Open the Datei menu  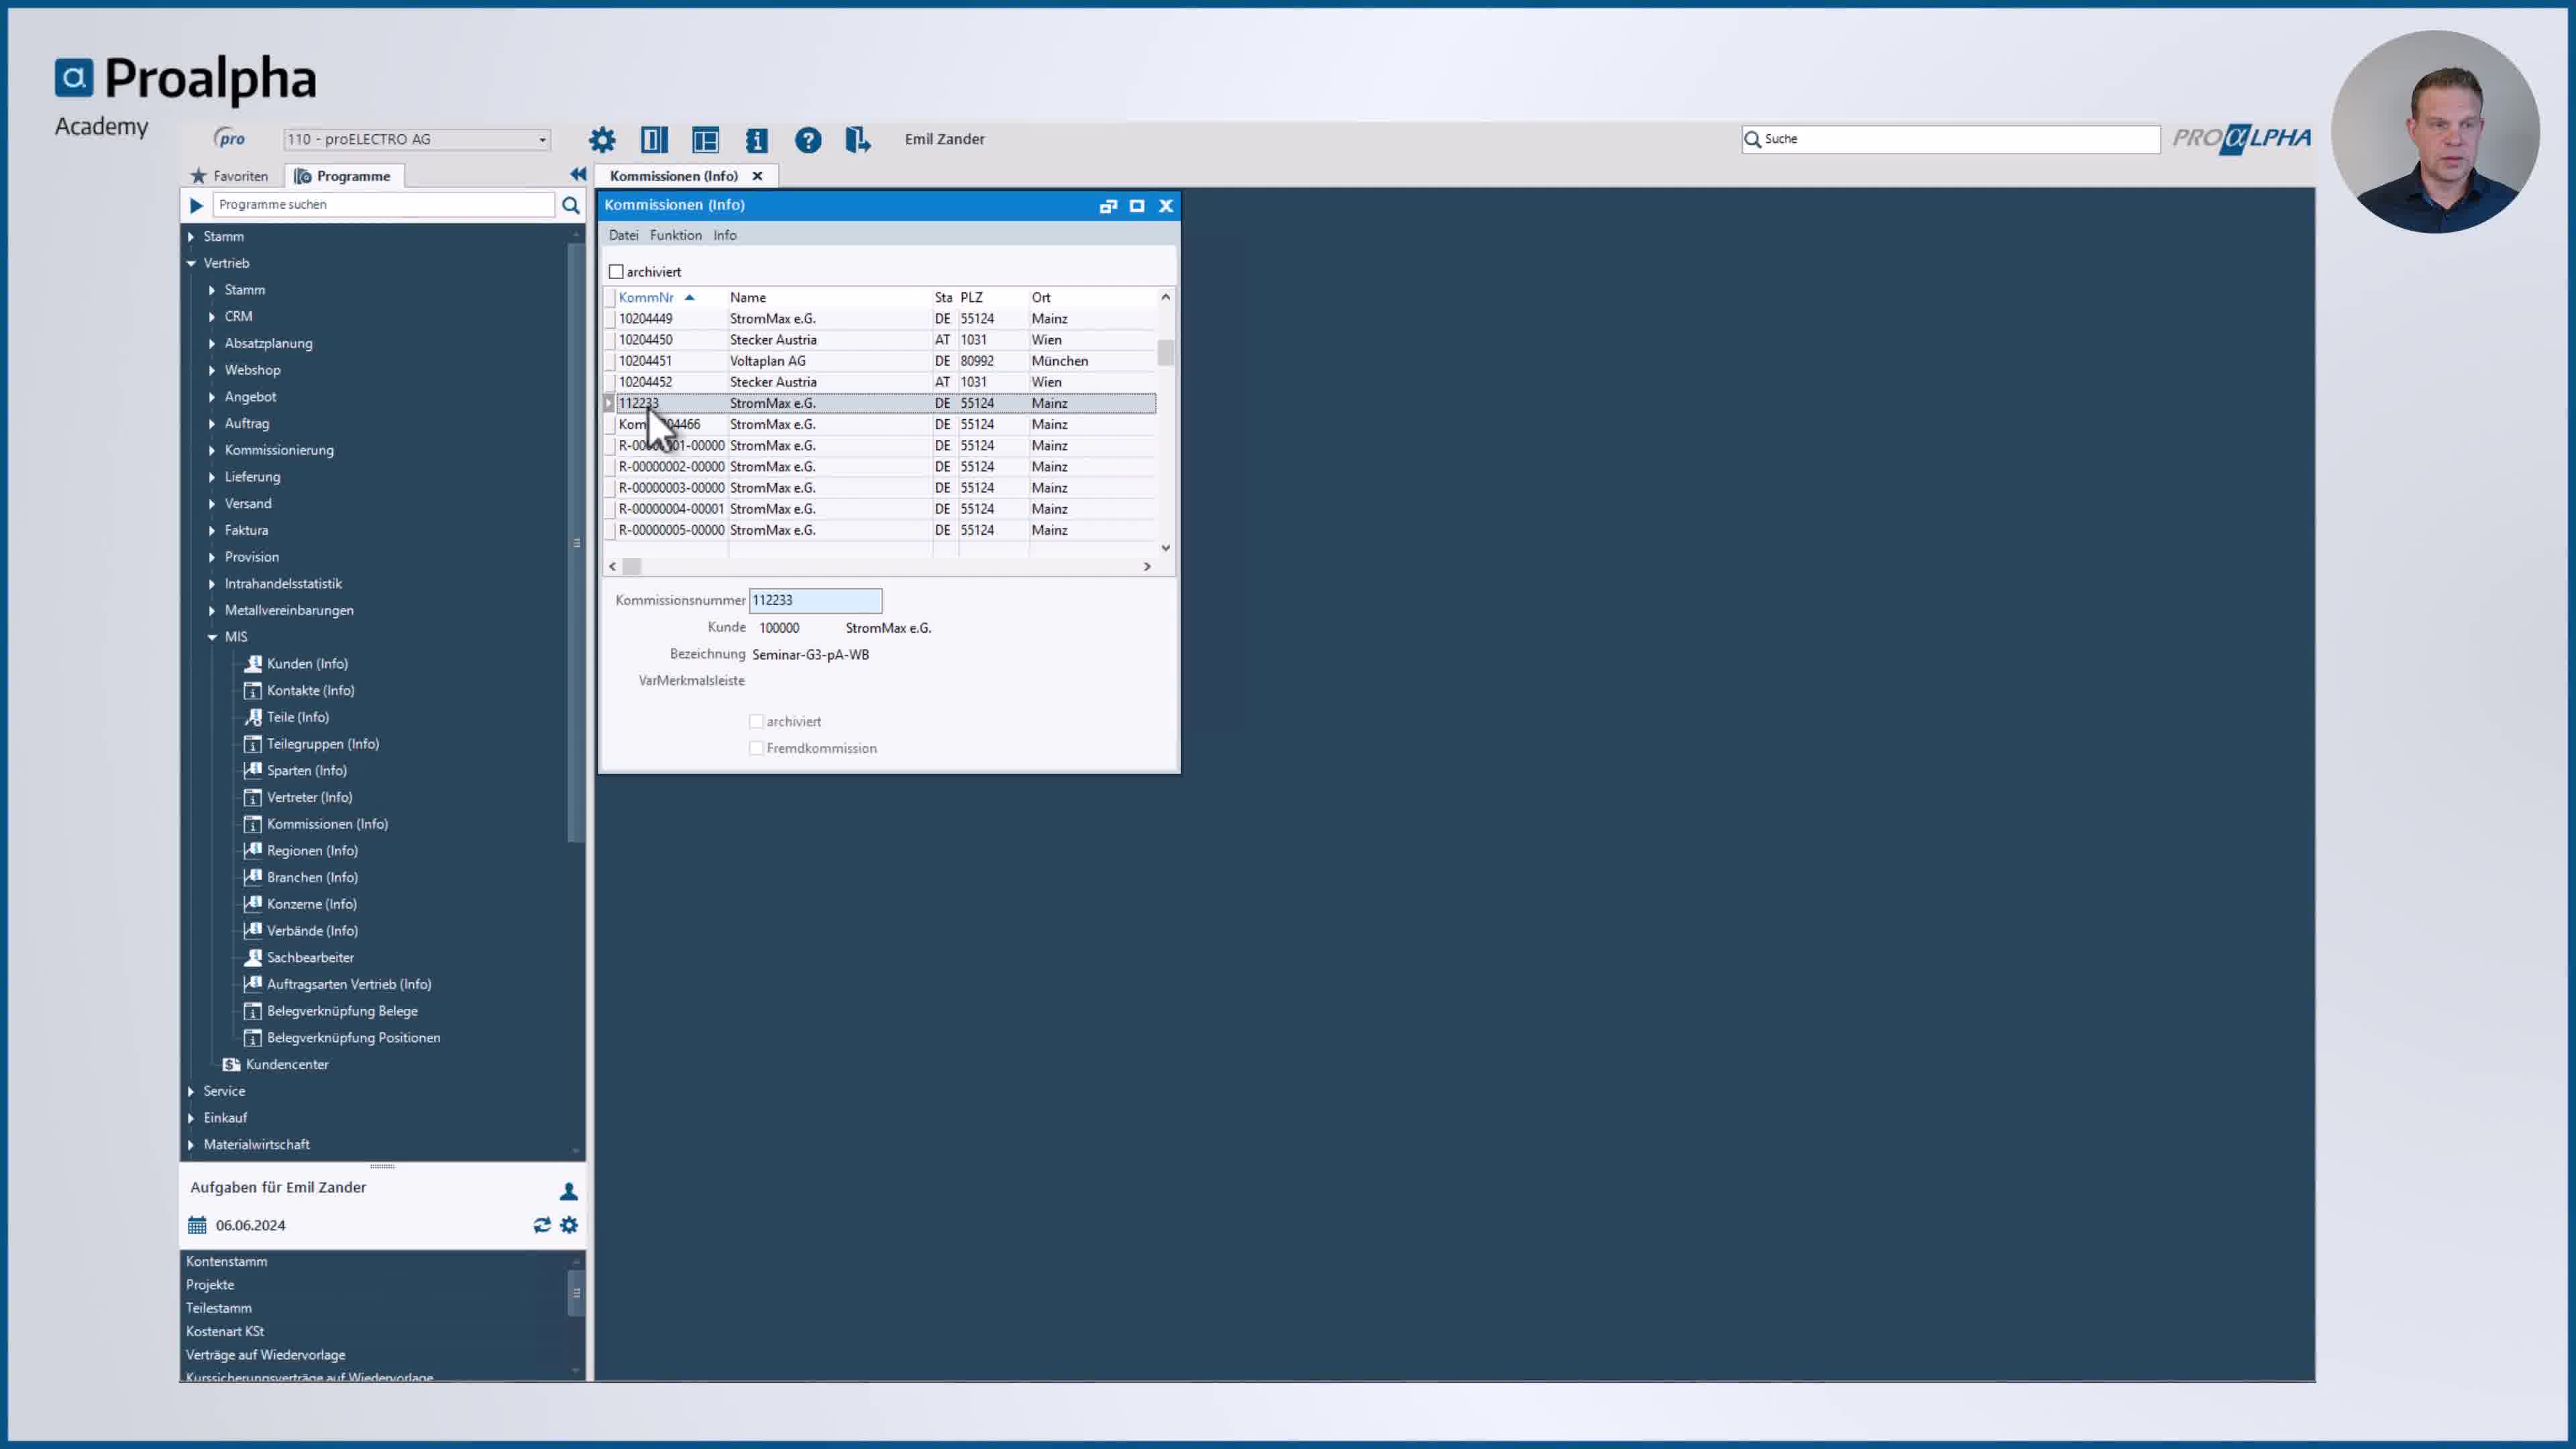pyautogui.click(x=623, y=236)
